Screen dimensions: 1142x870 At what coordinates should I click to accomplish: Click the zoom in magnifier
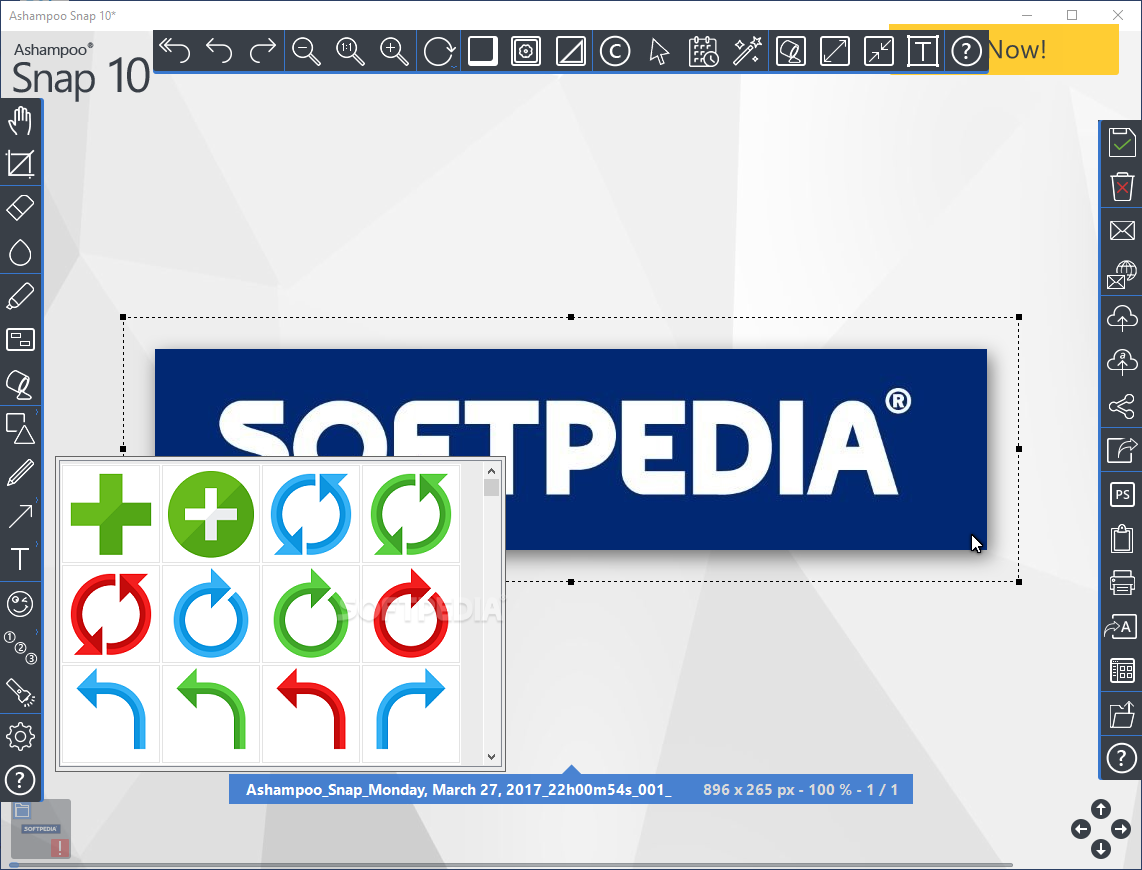pos(394,51)
